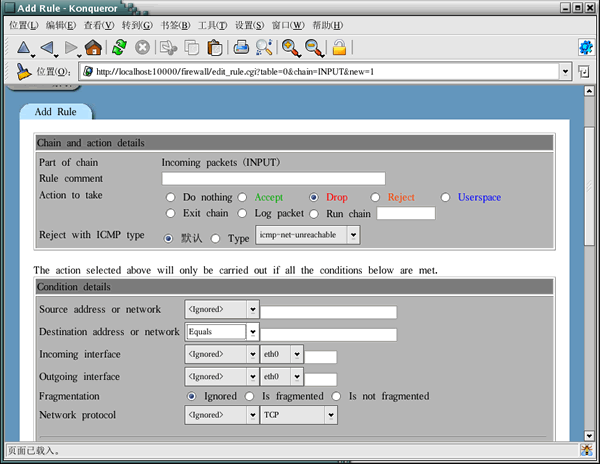Click the Paste clipboard icon
This screenshot has height=464, width=600.
pos(215,48)
